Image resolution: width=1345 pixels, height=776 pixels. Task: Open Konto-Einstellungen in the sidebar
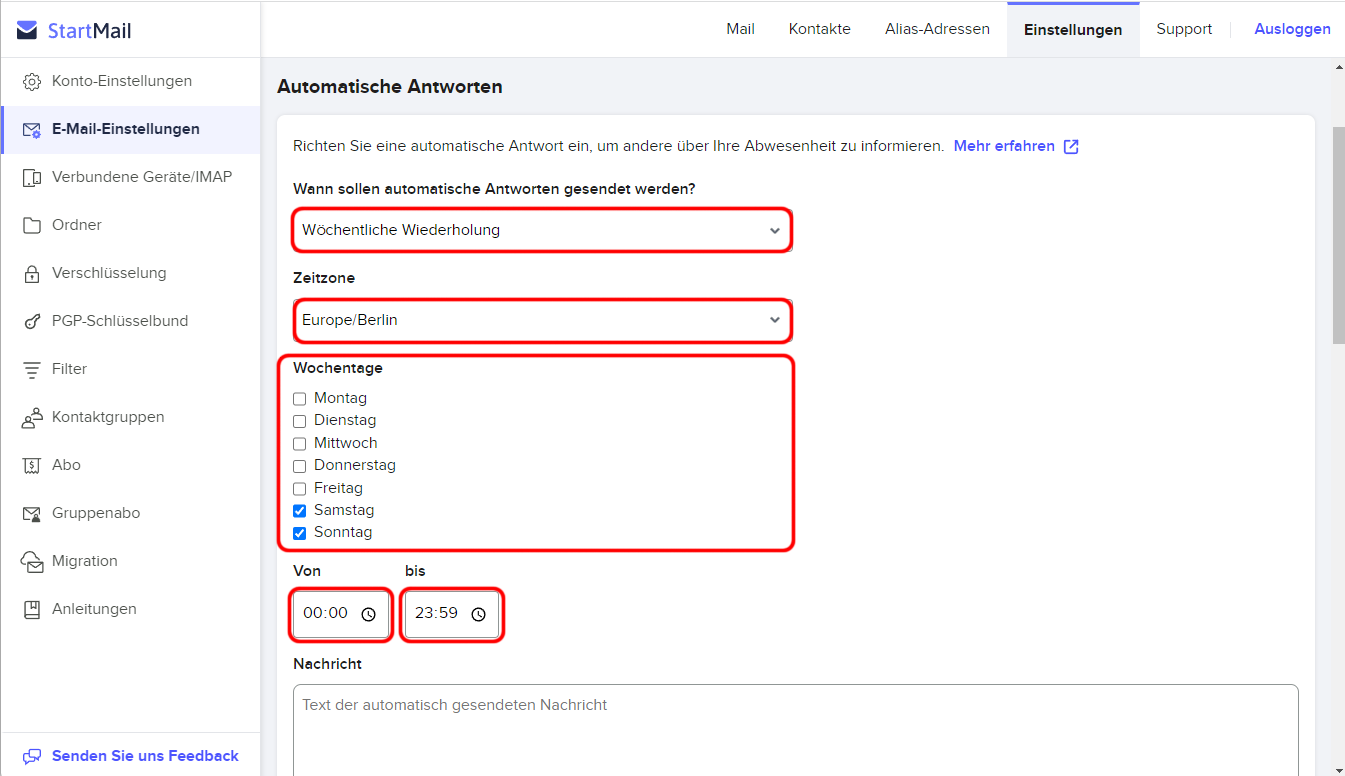coord(130,81)
